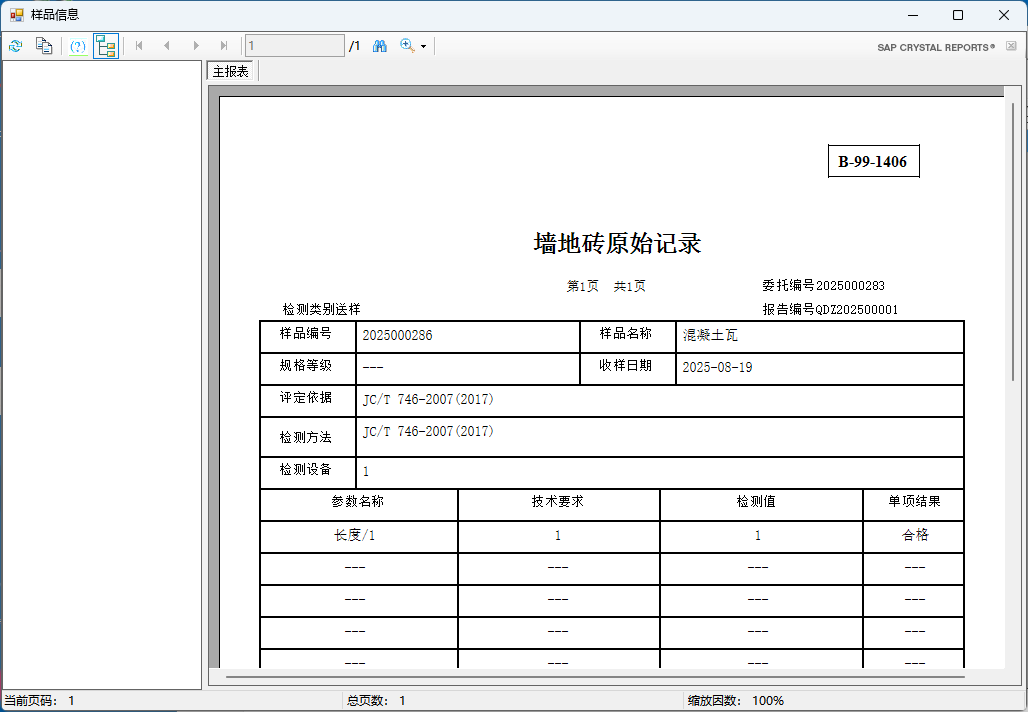1028x712 pixels.
Task: Toggle the parameter panel (?) button
Action: click(77, 46)
